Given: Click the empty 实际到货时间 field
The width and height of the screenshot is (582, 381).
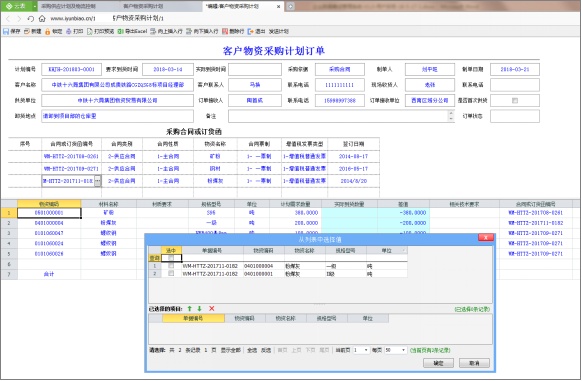Looking at the screenshot, I should (255, 69).
